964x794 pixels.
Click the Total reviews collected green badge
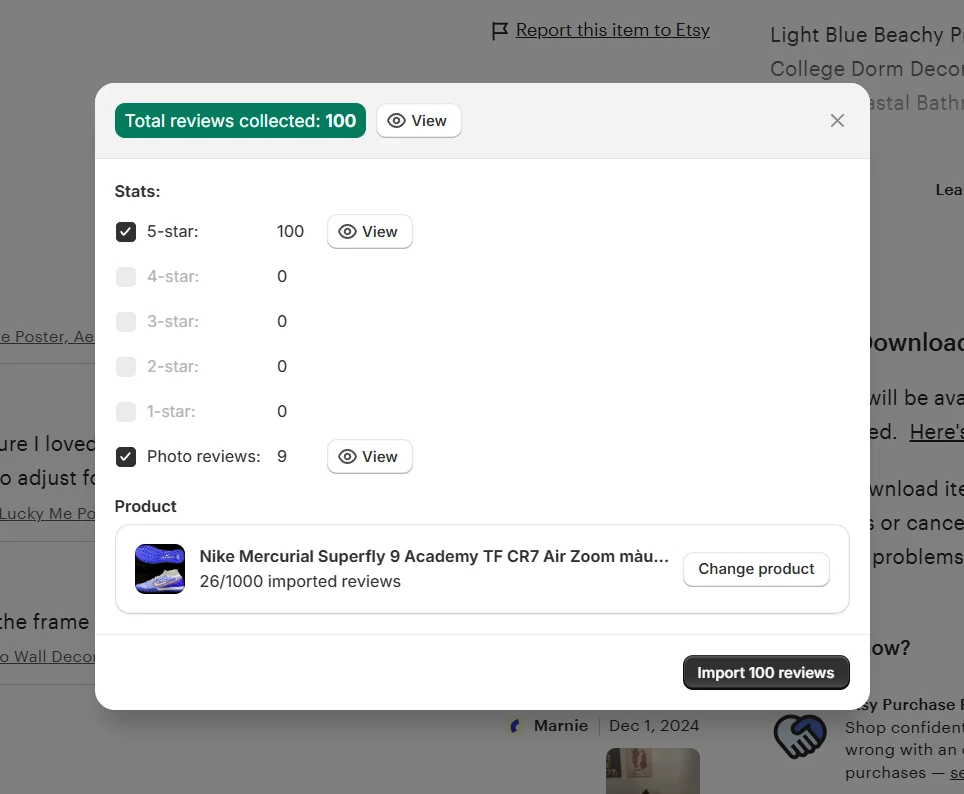[240, 121]
